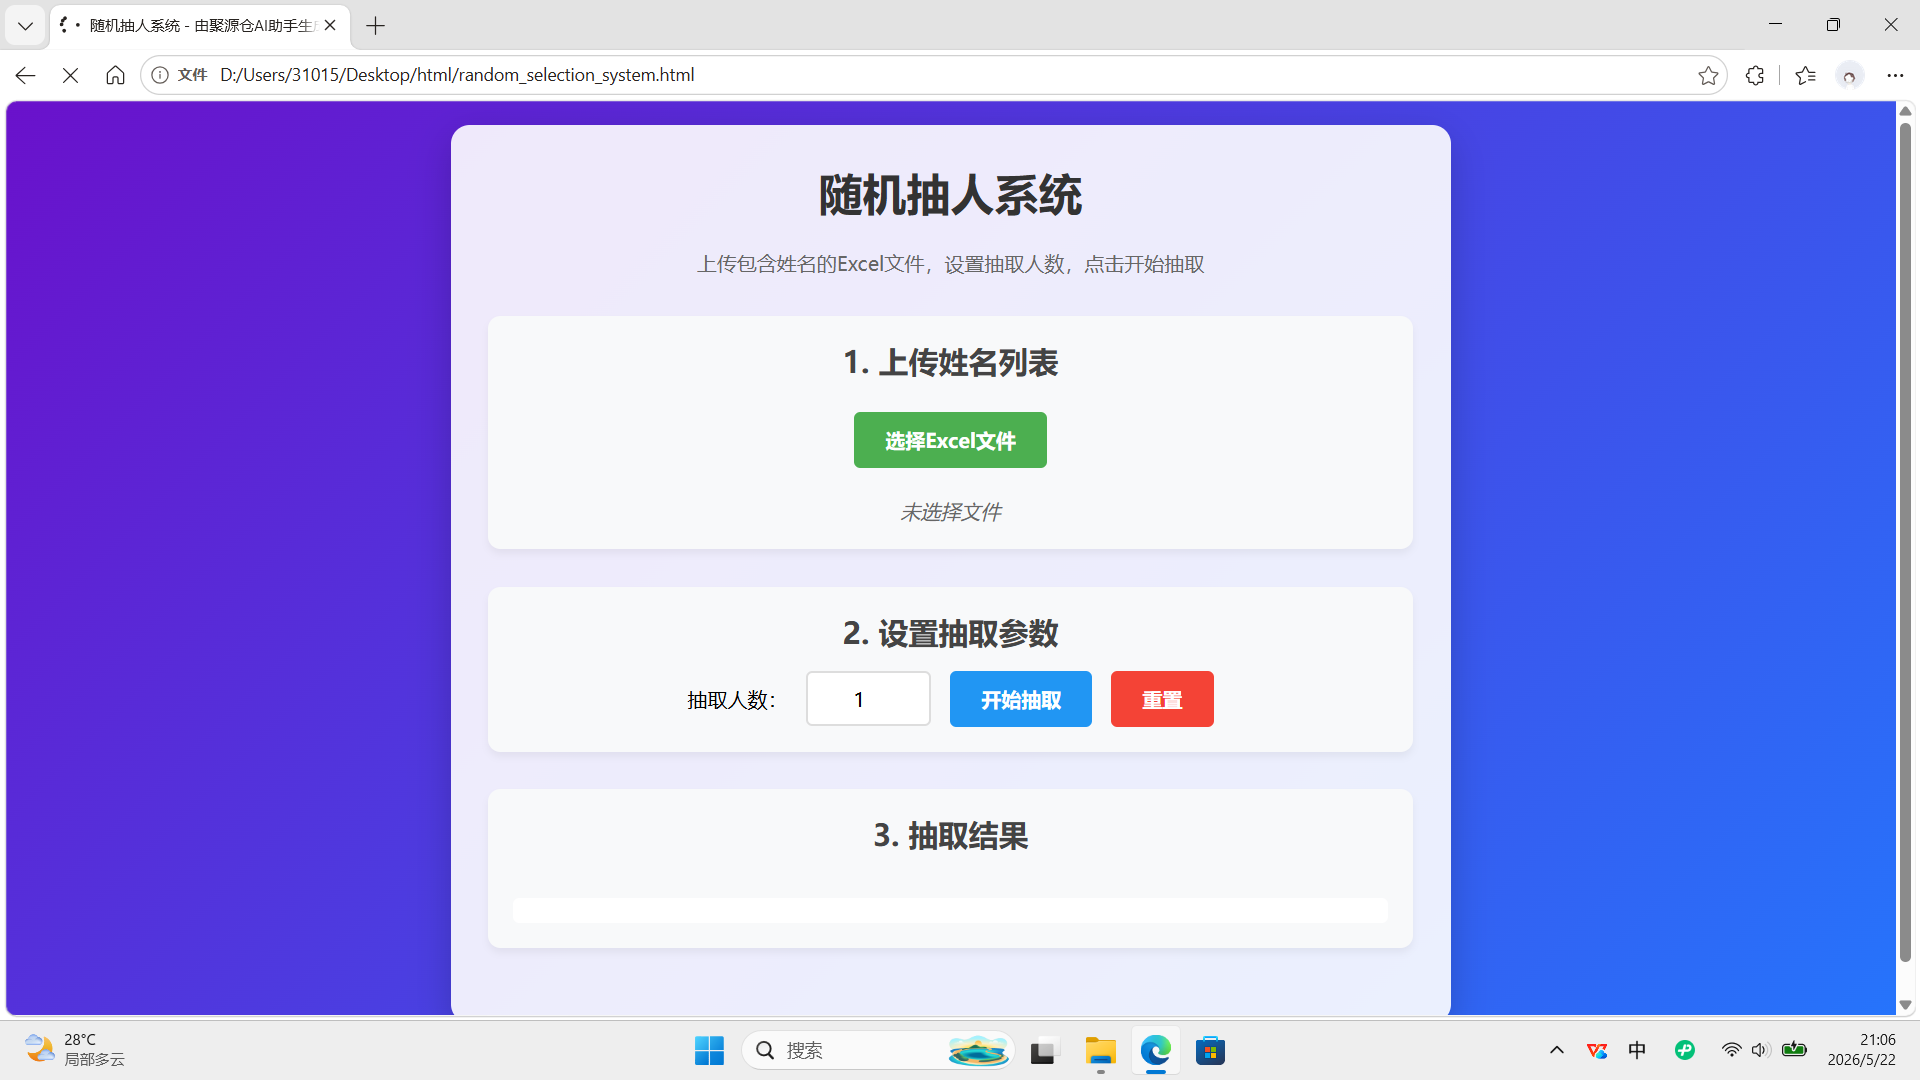This screenshot has height=1080, width=1920.
Task: Select the 随机抽人系统 browser tab
Action: [x=200, y=25]
